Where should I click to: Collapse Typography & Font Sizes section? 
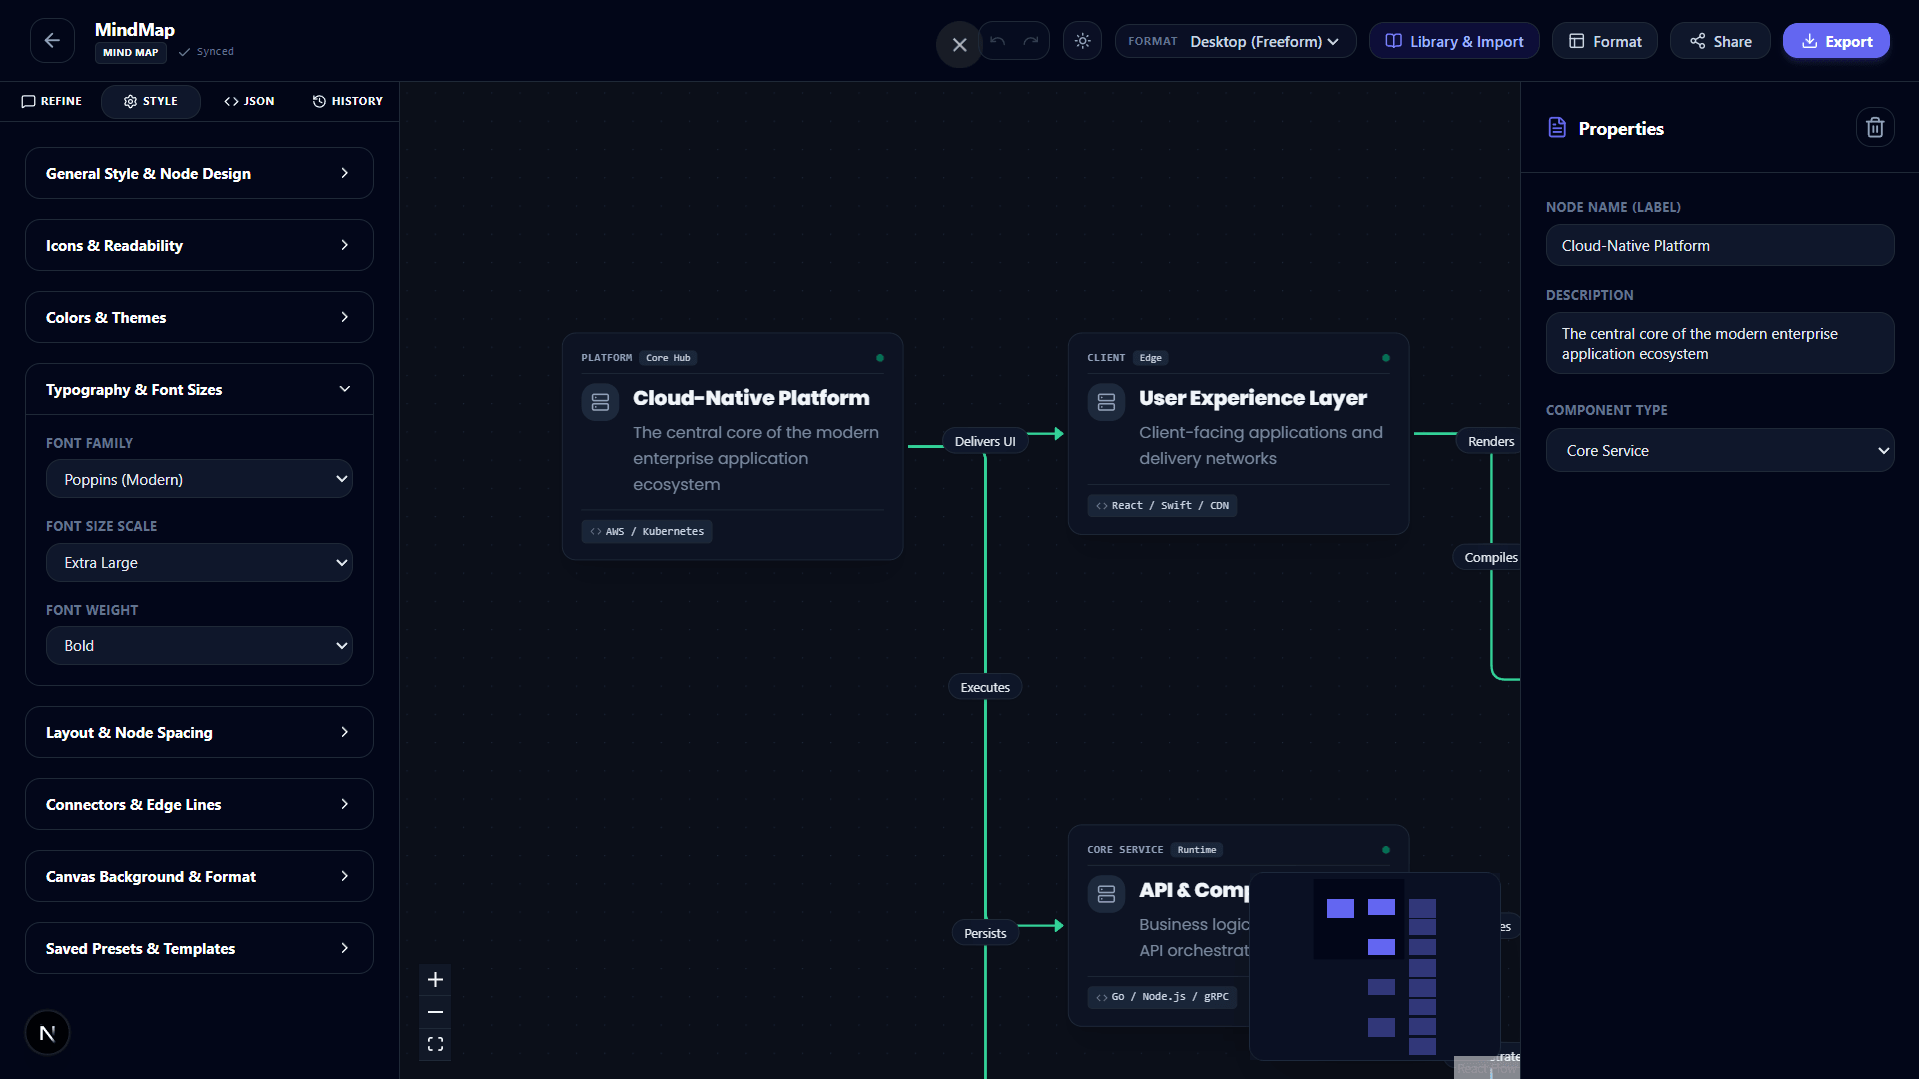pyautogui.click(x=199, y=389)
